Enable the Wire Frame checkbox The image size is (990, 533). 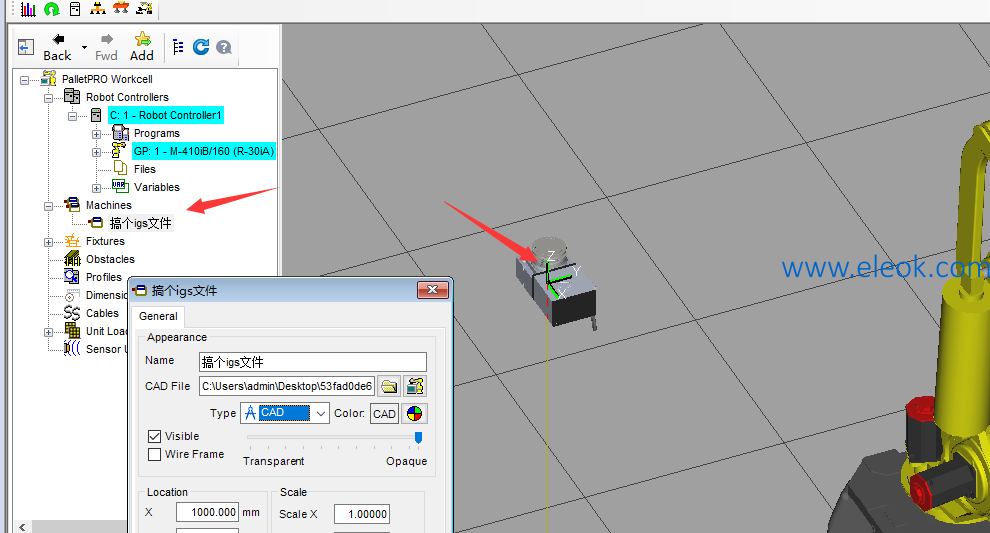pyautogui.click(x=154, y=454)
